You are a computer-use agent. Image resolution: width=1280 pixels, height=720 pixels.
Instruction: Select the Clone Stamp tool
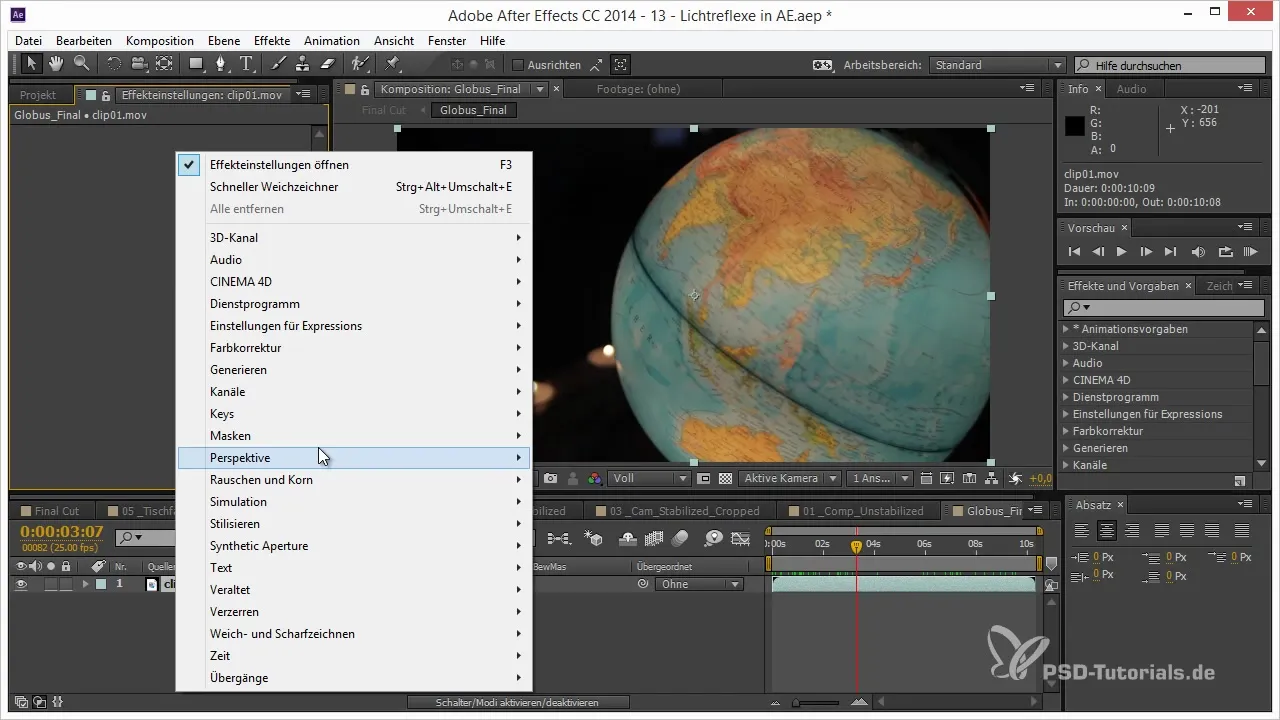(303, 64)
